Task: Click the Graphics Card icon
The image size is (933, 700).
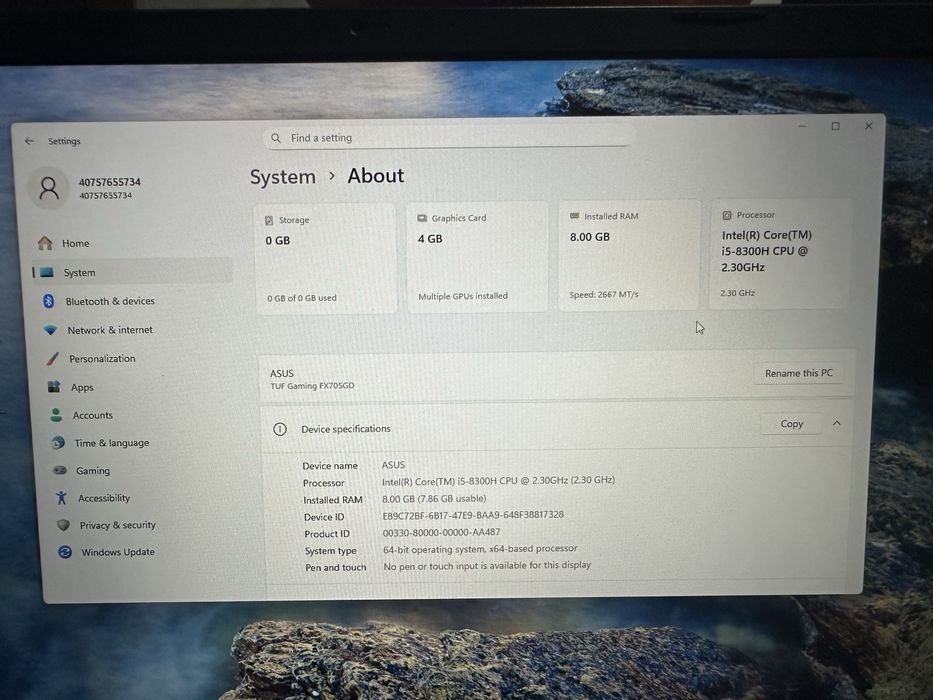Action: click(x=422, y=218)
